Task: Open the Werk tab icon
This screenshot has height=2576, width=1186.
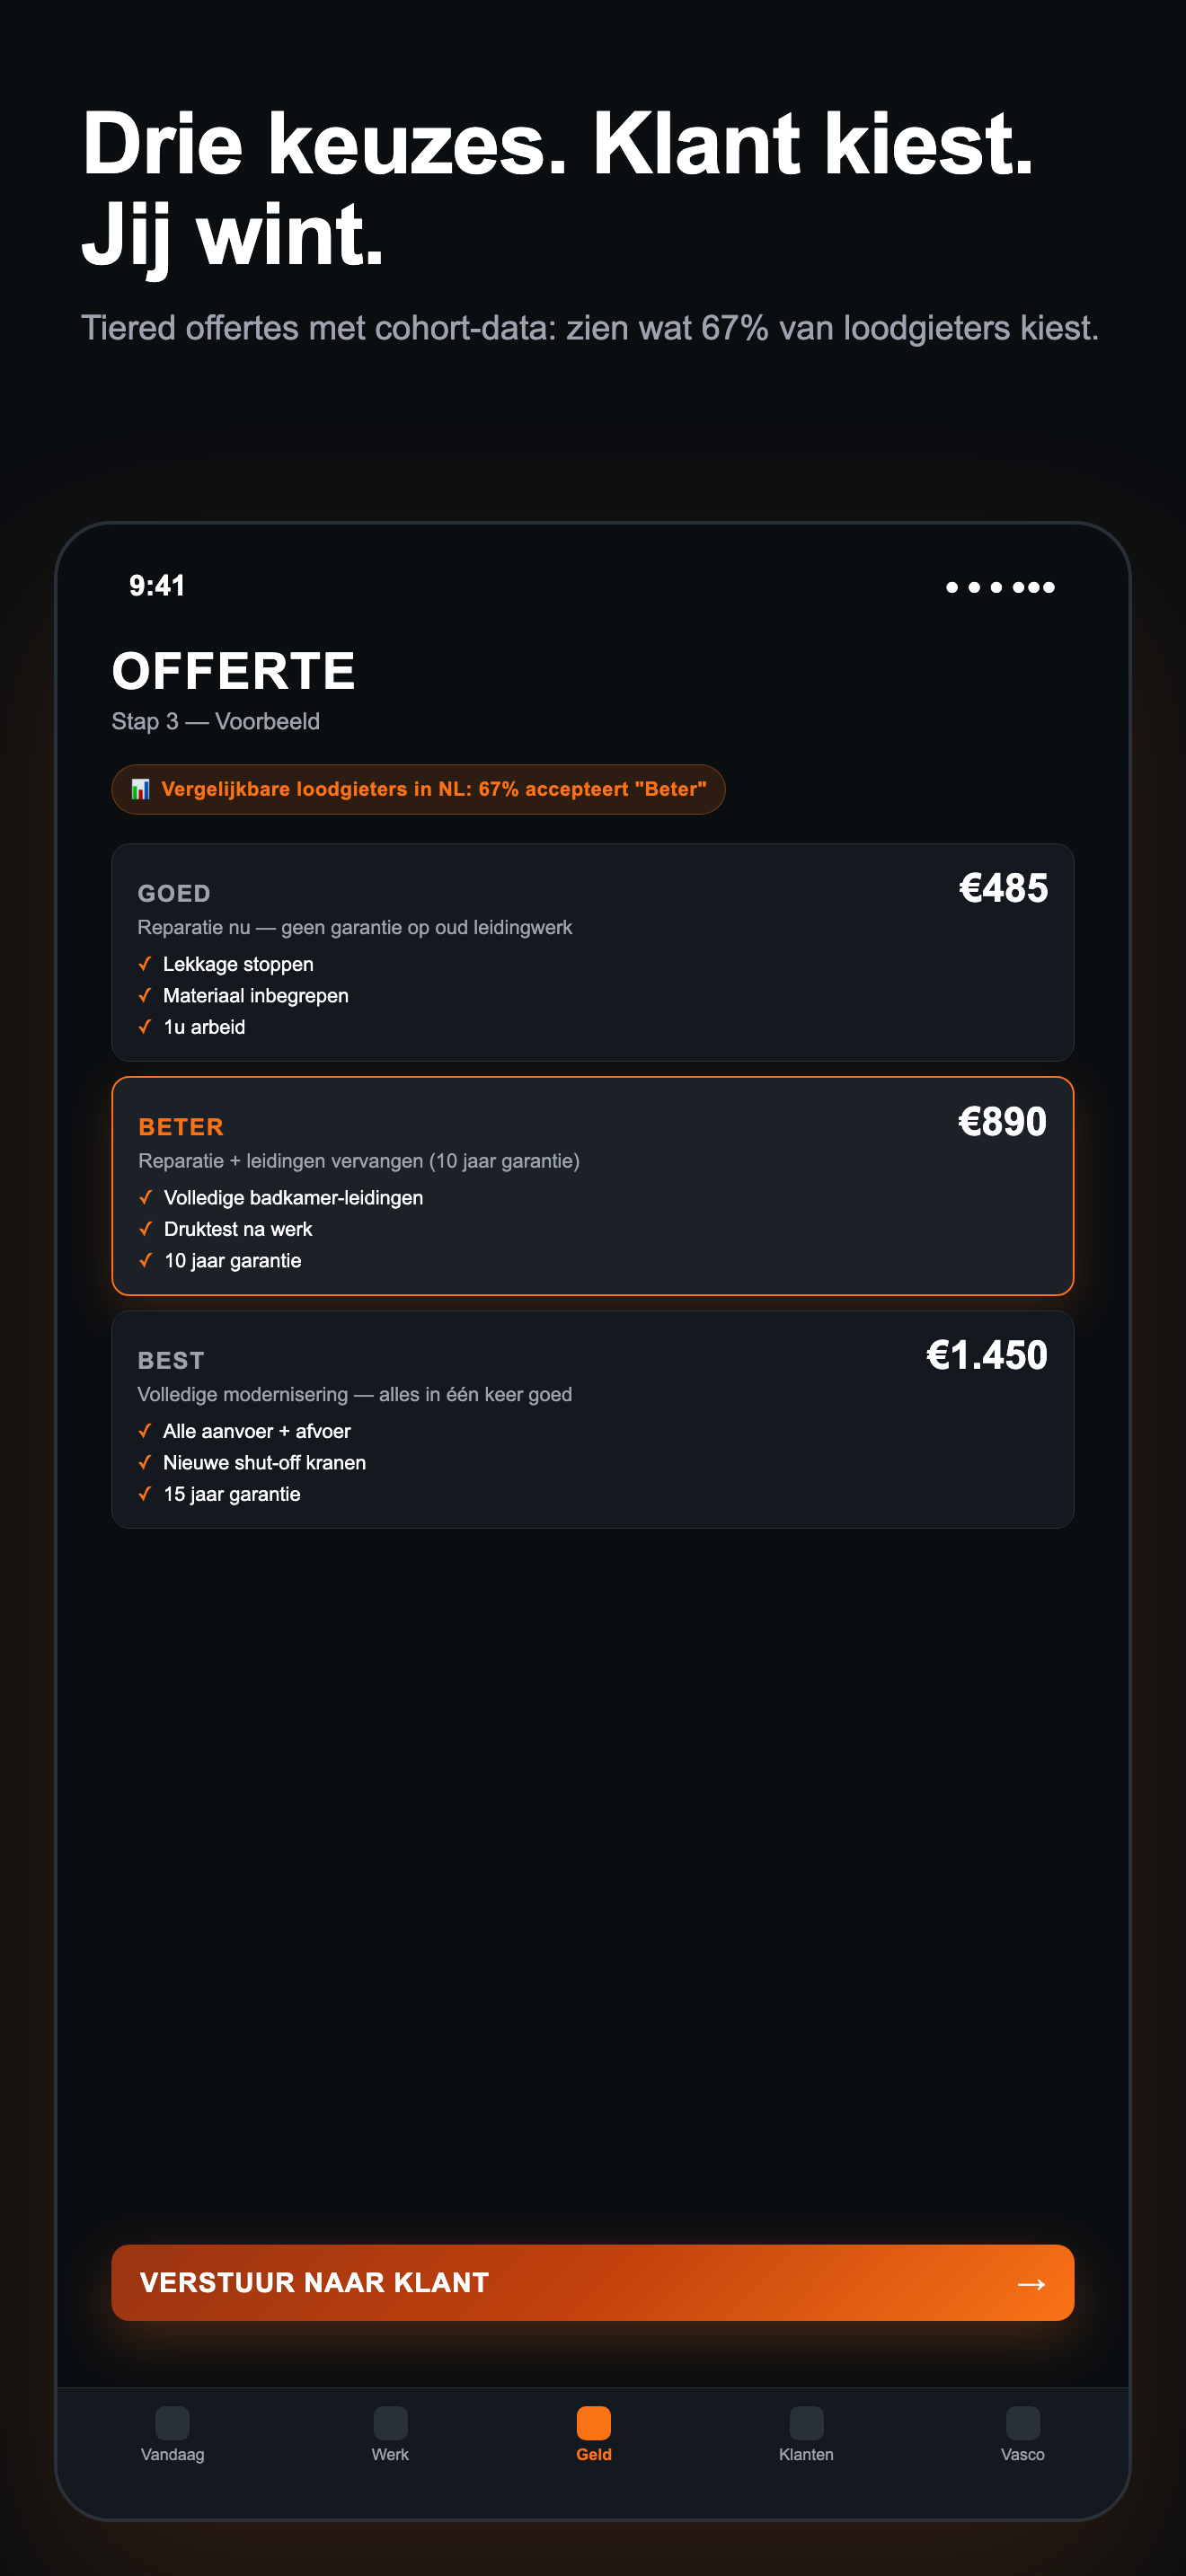Action: coord(390,2423)
